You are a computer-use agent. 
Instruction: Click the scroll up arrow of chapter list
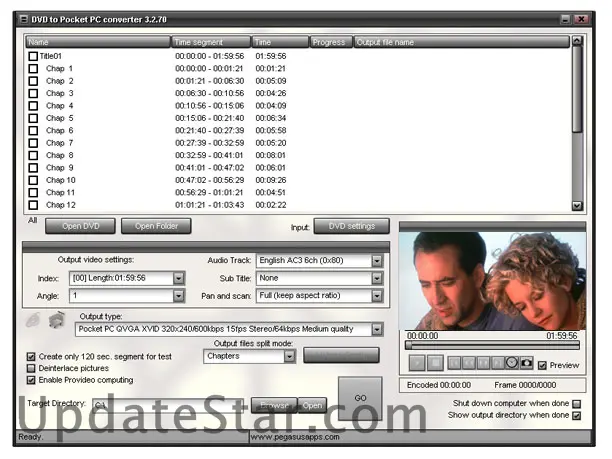577,41
